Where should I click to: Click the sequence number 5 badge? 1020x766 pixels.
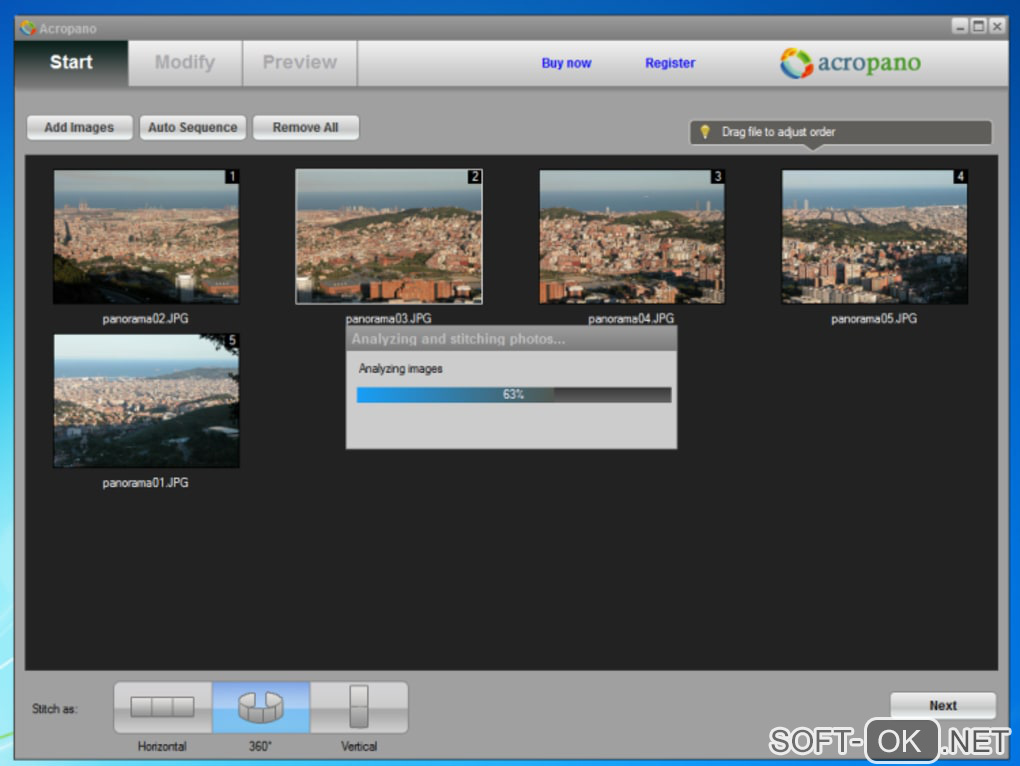coord(232,340)
